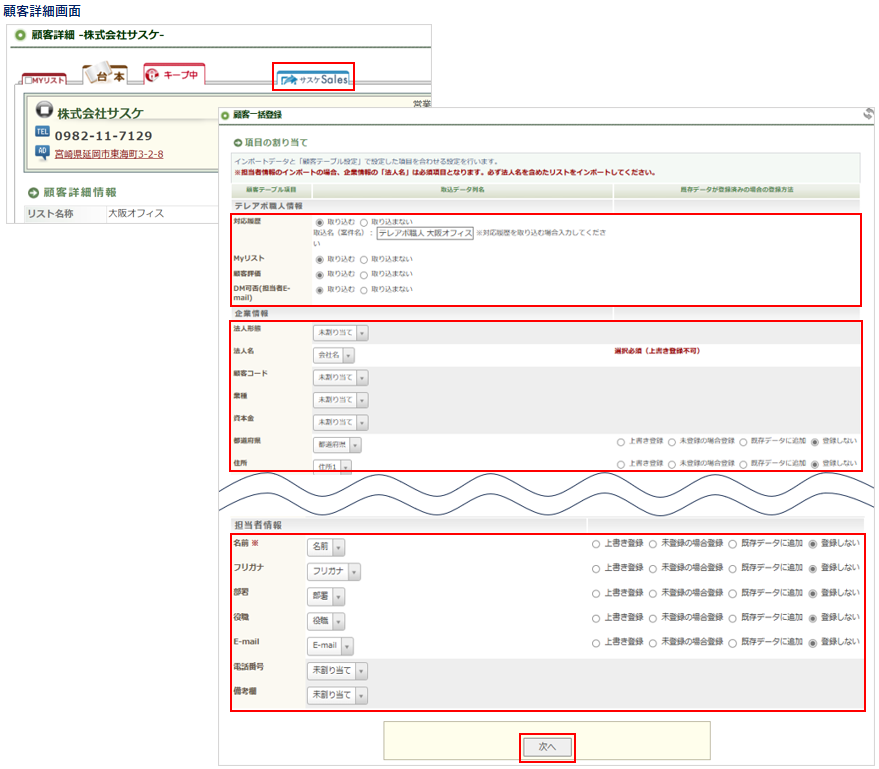Viewport: 879px width, 769px height.
Task: Open the 部署 assignment dropdown
Action: click(326, 596)
